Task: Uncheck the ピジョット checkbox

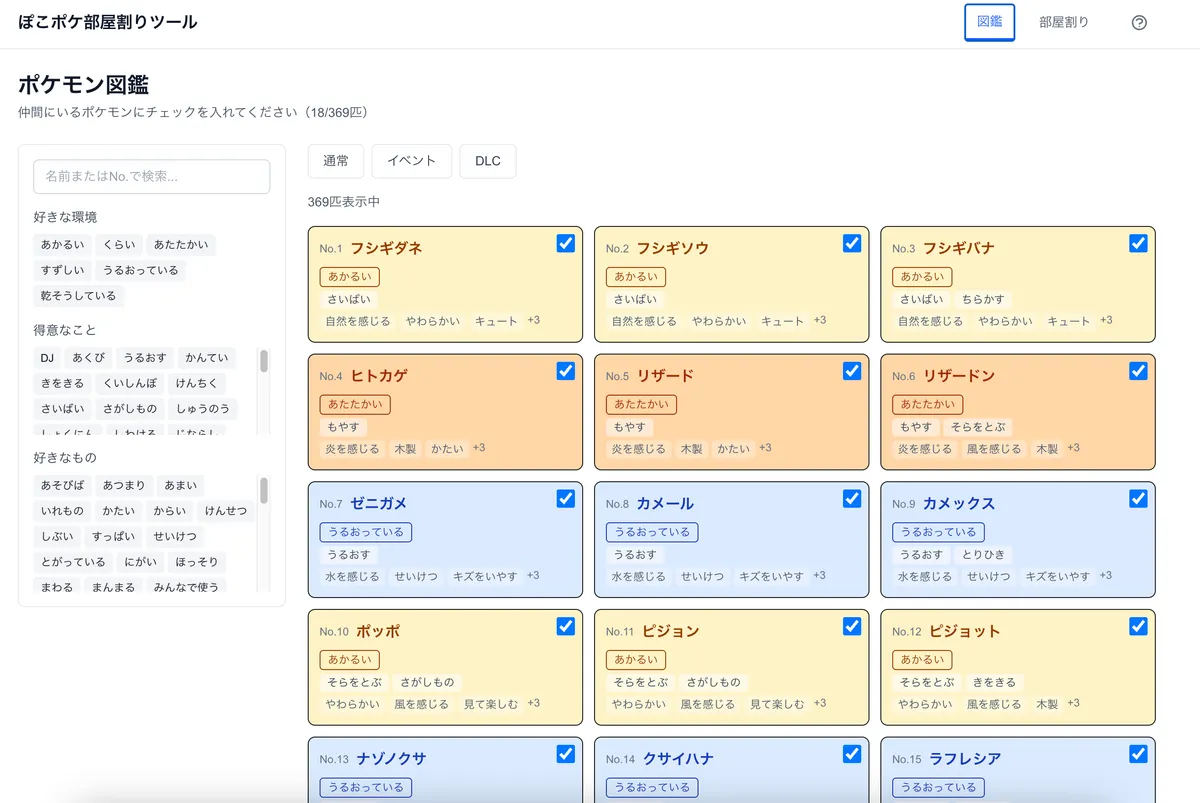Action: (1138, 626)
